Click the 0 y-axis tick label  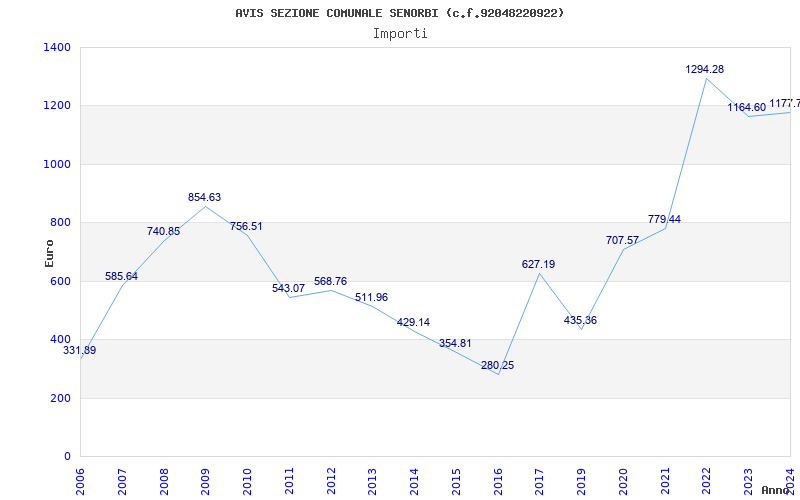click(x=67, y=457)
